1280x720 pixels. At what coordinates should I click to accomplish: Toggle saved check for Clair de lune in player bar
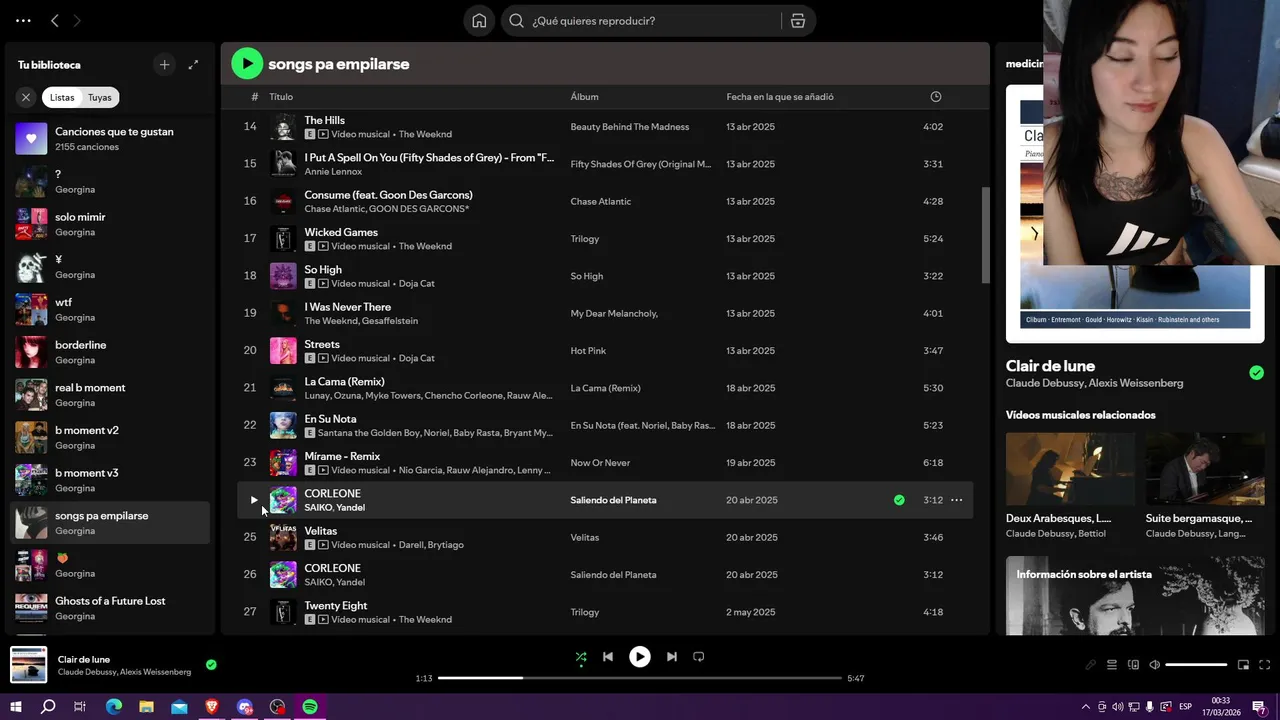(211, 664)
